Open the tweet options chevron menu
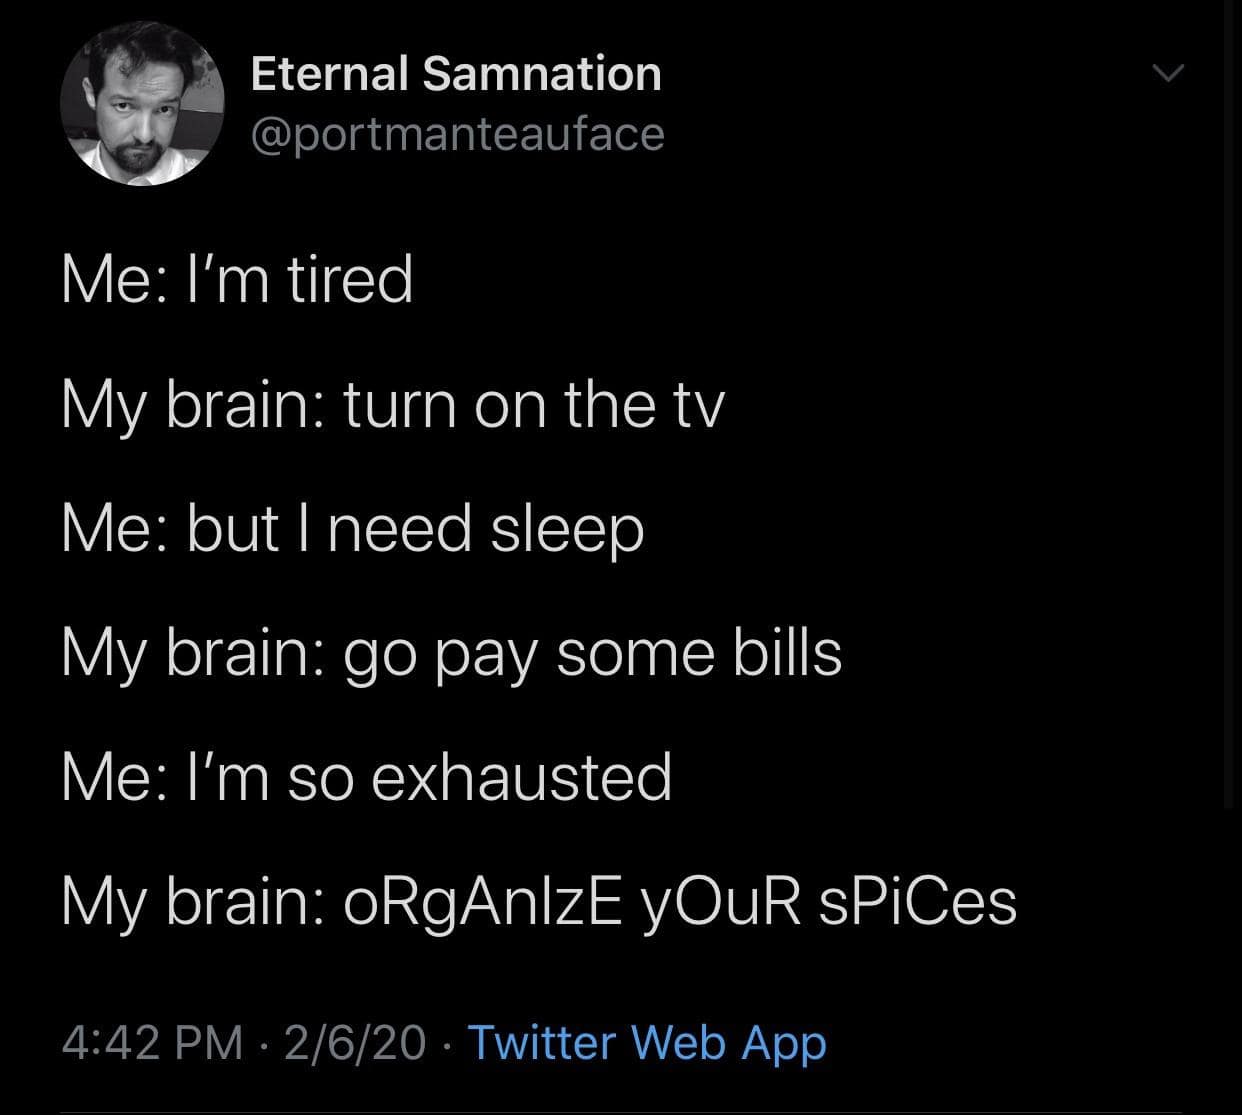Viewport: 1242px width, 1115px height. tap(1166, 73)
